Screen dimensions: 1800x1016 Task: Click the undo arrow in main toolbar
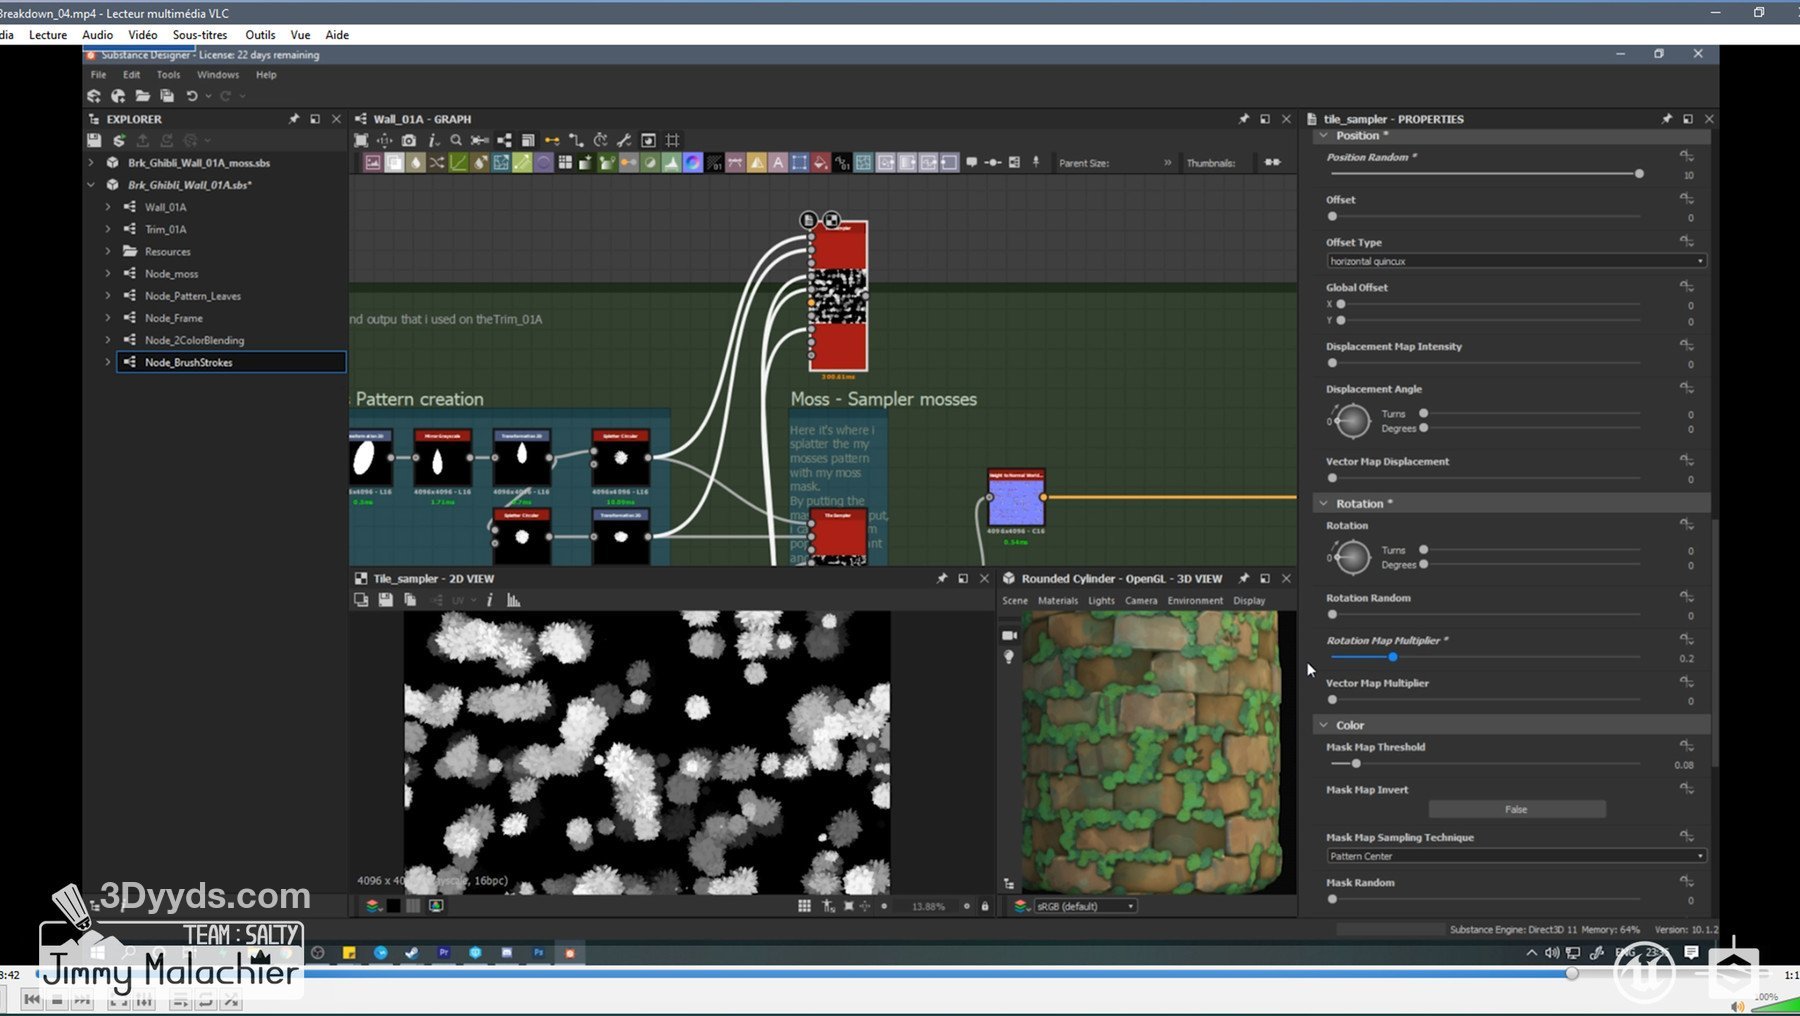coord(191,96)
